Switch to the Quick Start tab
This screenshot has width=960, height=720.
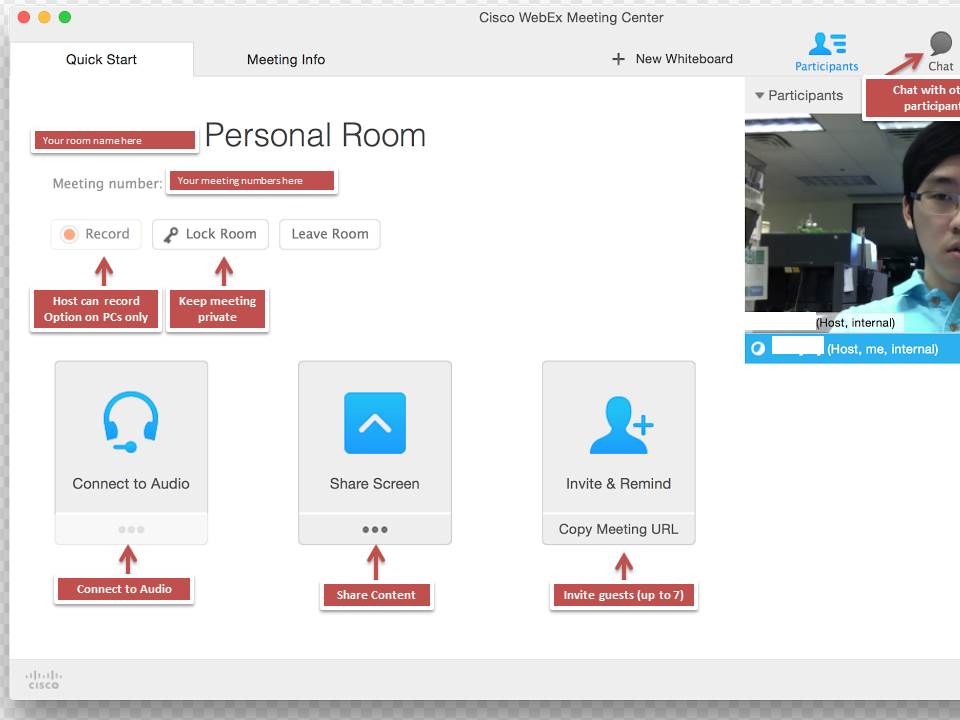102,59
